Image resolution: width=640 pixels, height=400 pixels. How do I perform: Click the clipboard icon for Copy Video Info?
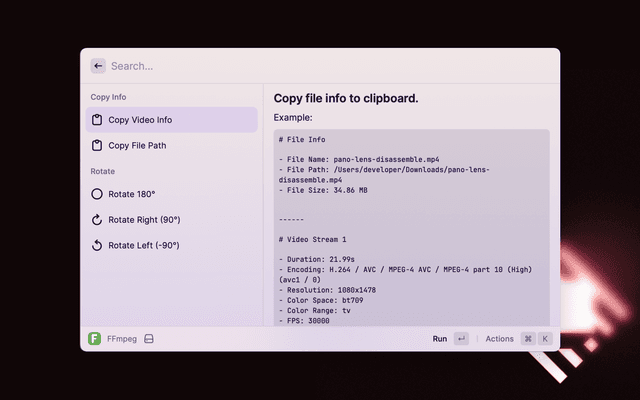click(x=96, y=120)
